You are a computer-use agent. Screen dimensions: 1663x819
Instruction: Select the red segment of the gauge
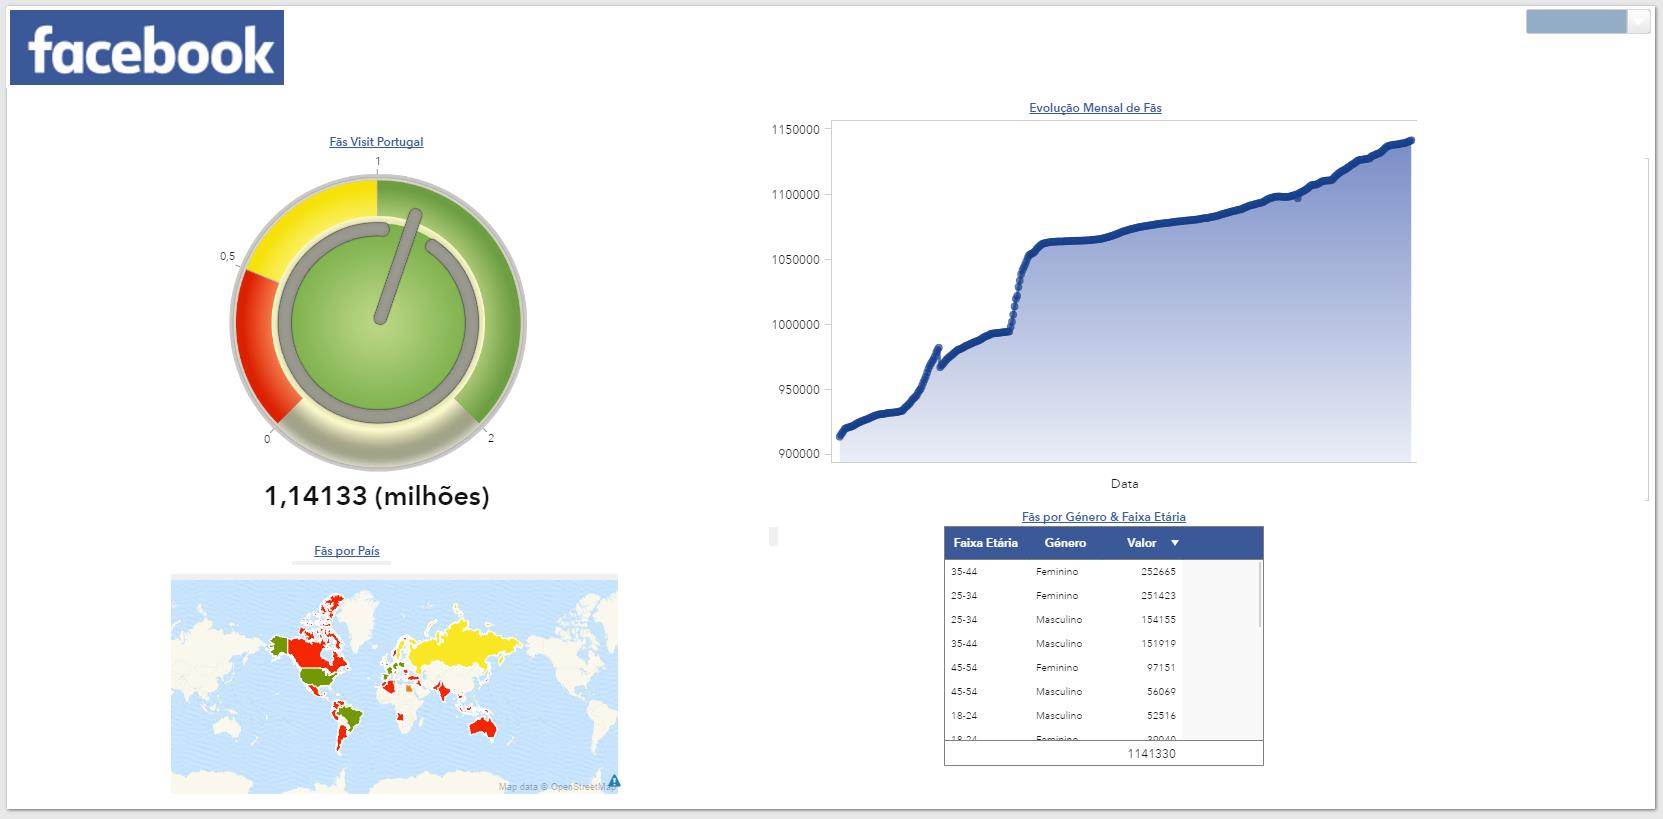coord(264,347)
